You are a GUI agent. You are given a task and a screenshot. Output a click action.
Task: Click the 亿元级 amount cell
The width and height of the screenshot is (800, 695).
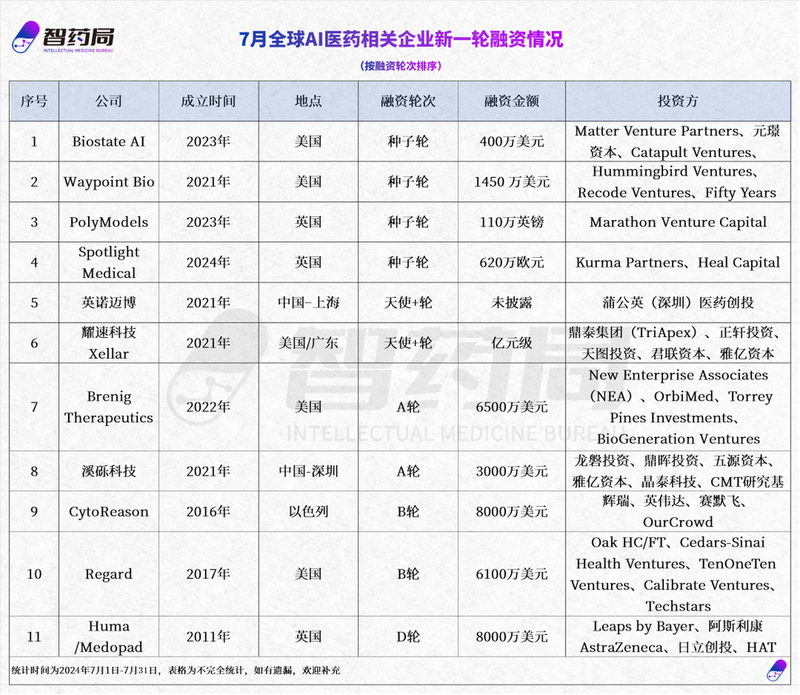(512, 343)
